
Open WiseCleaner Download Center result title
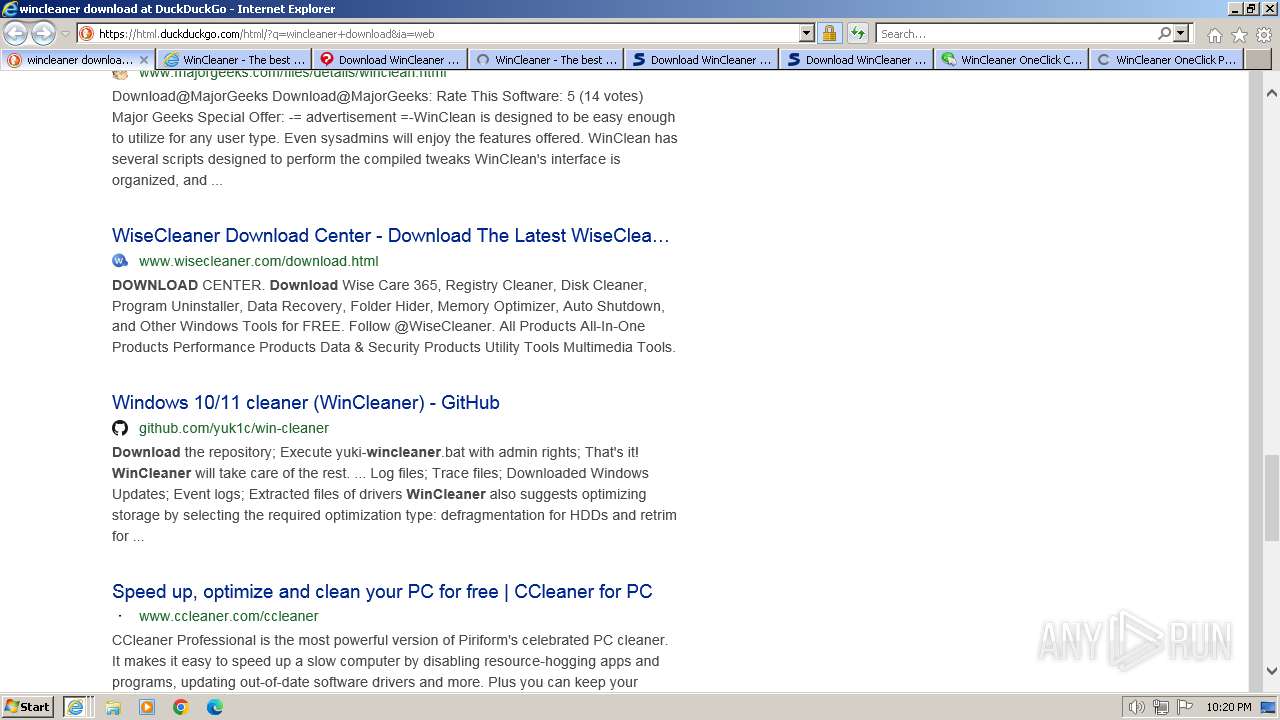click(x=391, y=236)
